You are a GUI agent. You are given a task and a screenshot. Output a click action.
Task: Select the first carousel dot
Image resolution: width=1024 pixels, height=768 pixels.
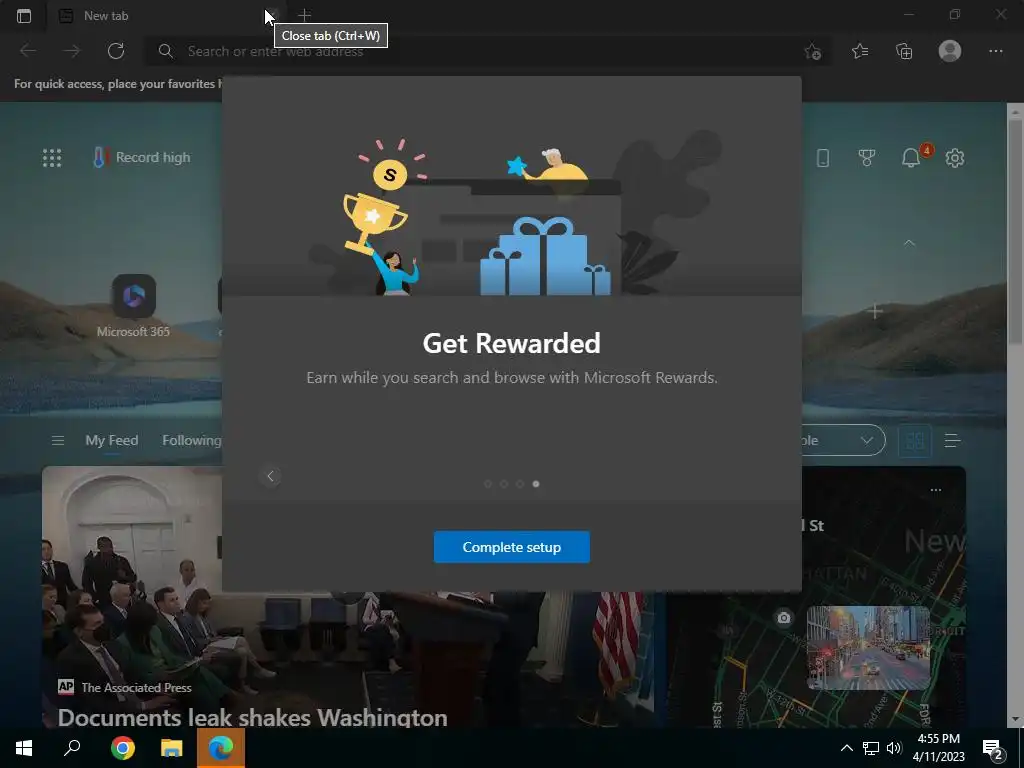pos(488,484)
